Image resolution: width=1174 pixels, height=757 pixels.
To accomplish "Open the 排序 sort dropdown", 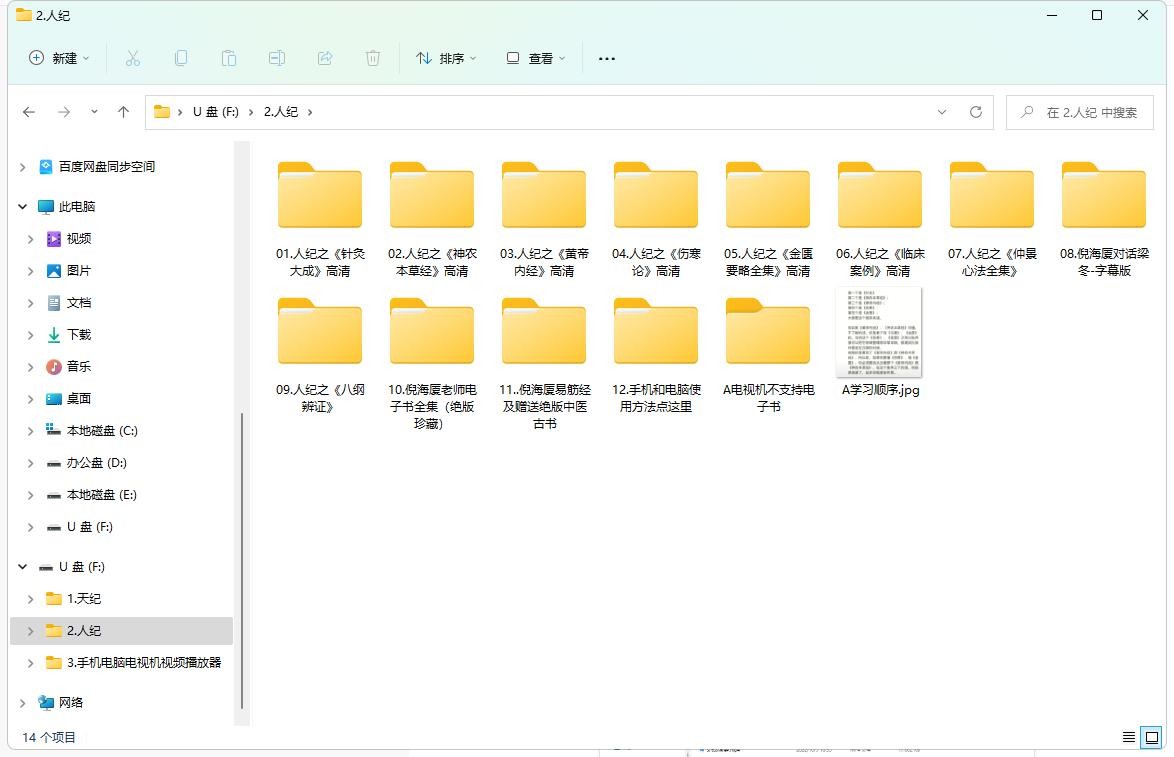I will 446,58.
